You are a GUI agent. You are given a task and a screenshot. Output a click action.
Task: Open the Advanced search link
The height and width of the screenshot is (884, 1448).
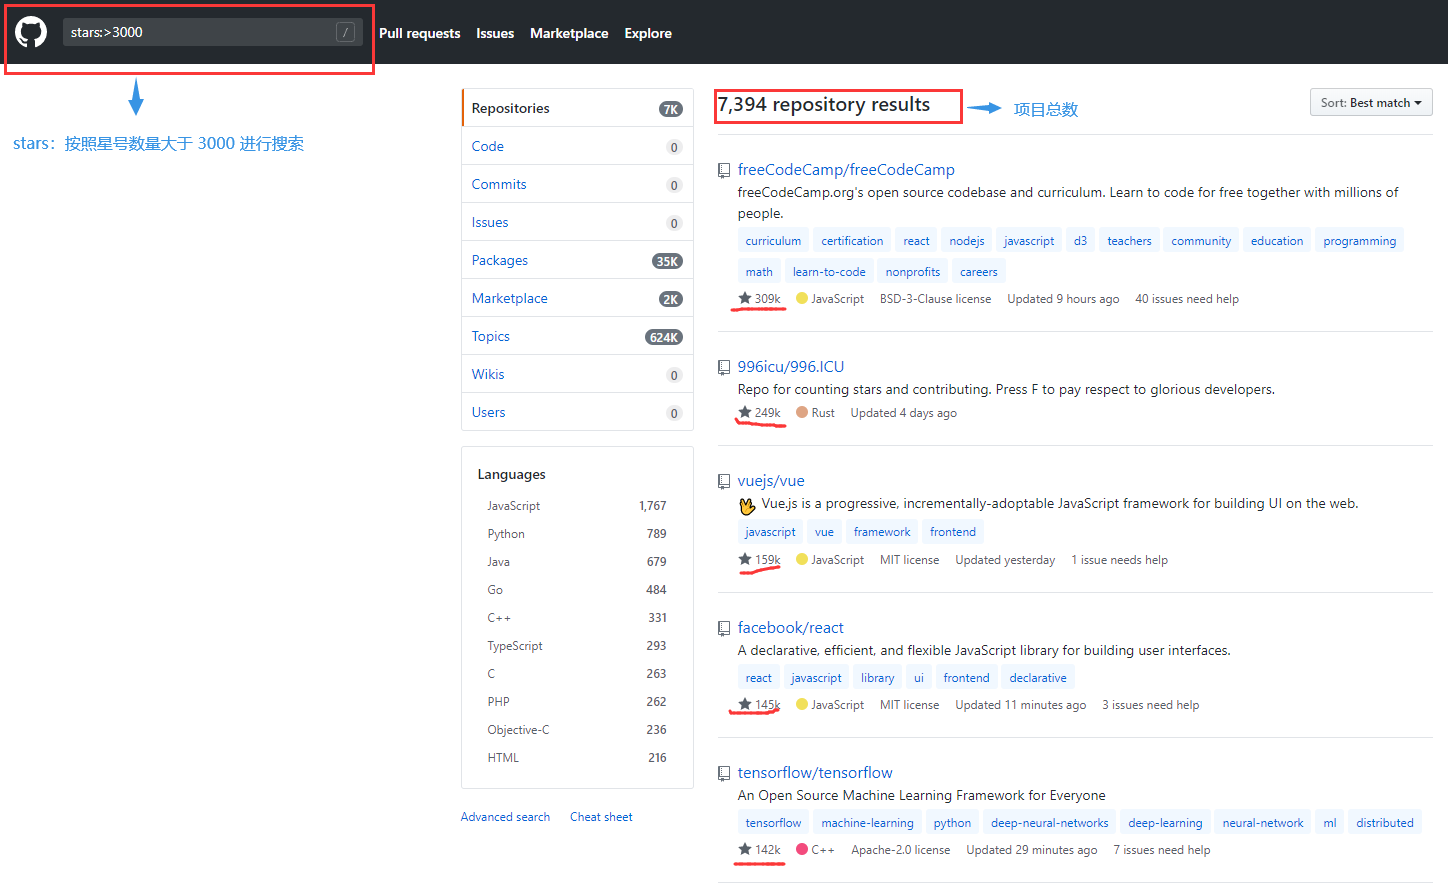pyautogui.click(x=505, y=817)
